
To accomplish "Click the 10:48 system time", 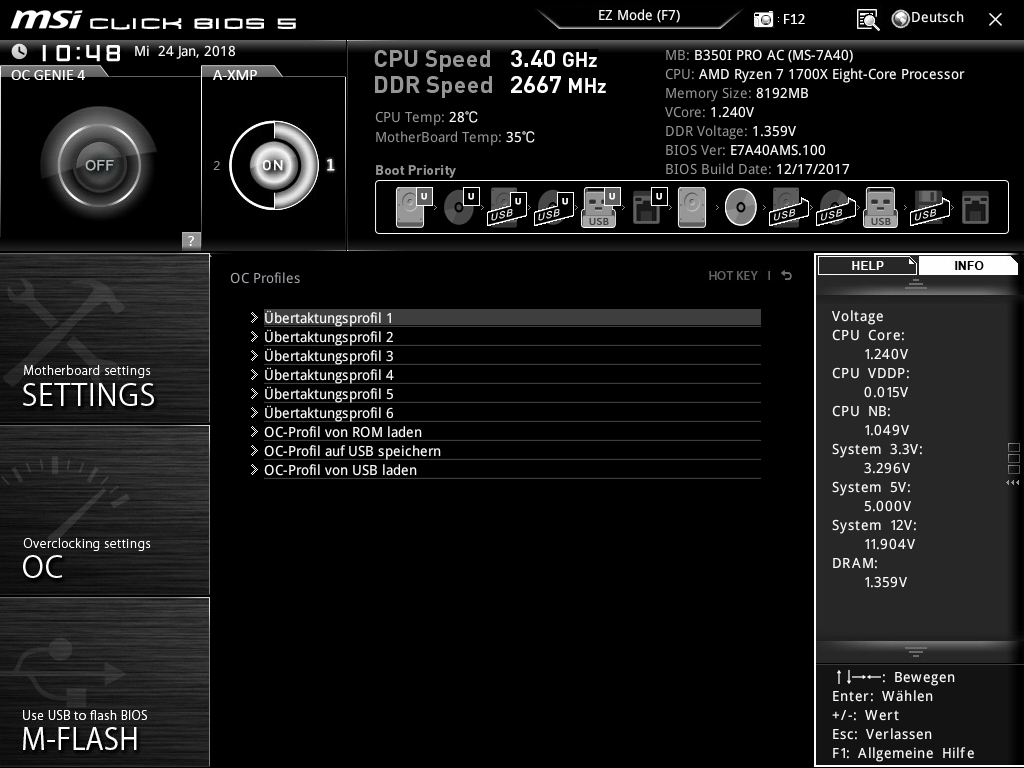I will point(80,52).
